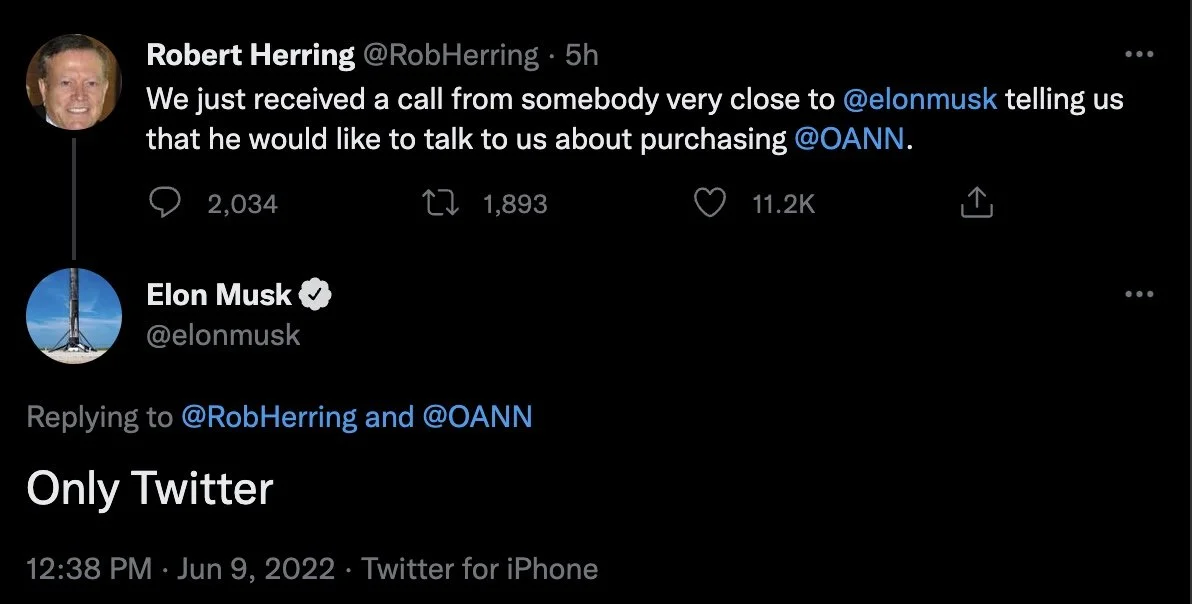Image resolution: width=1192 pixels, height=604 pixels.
Task: Click the @RobHerring handle next to the display name
Action: pos(451,56)
